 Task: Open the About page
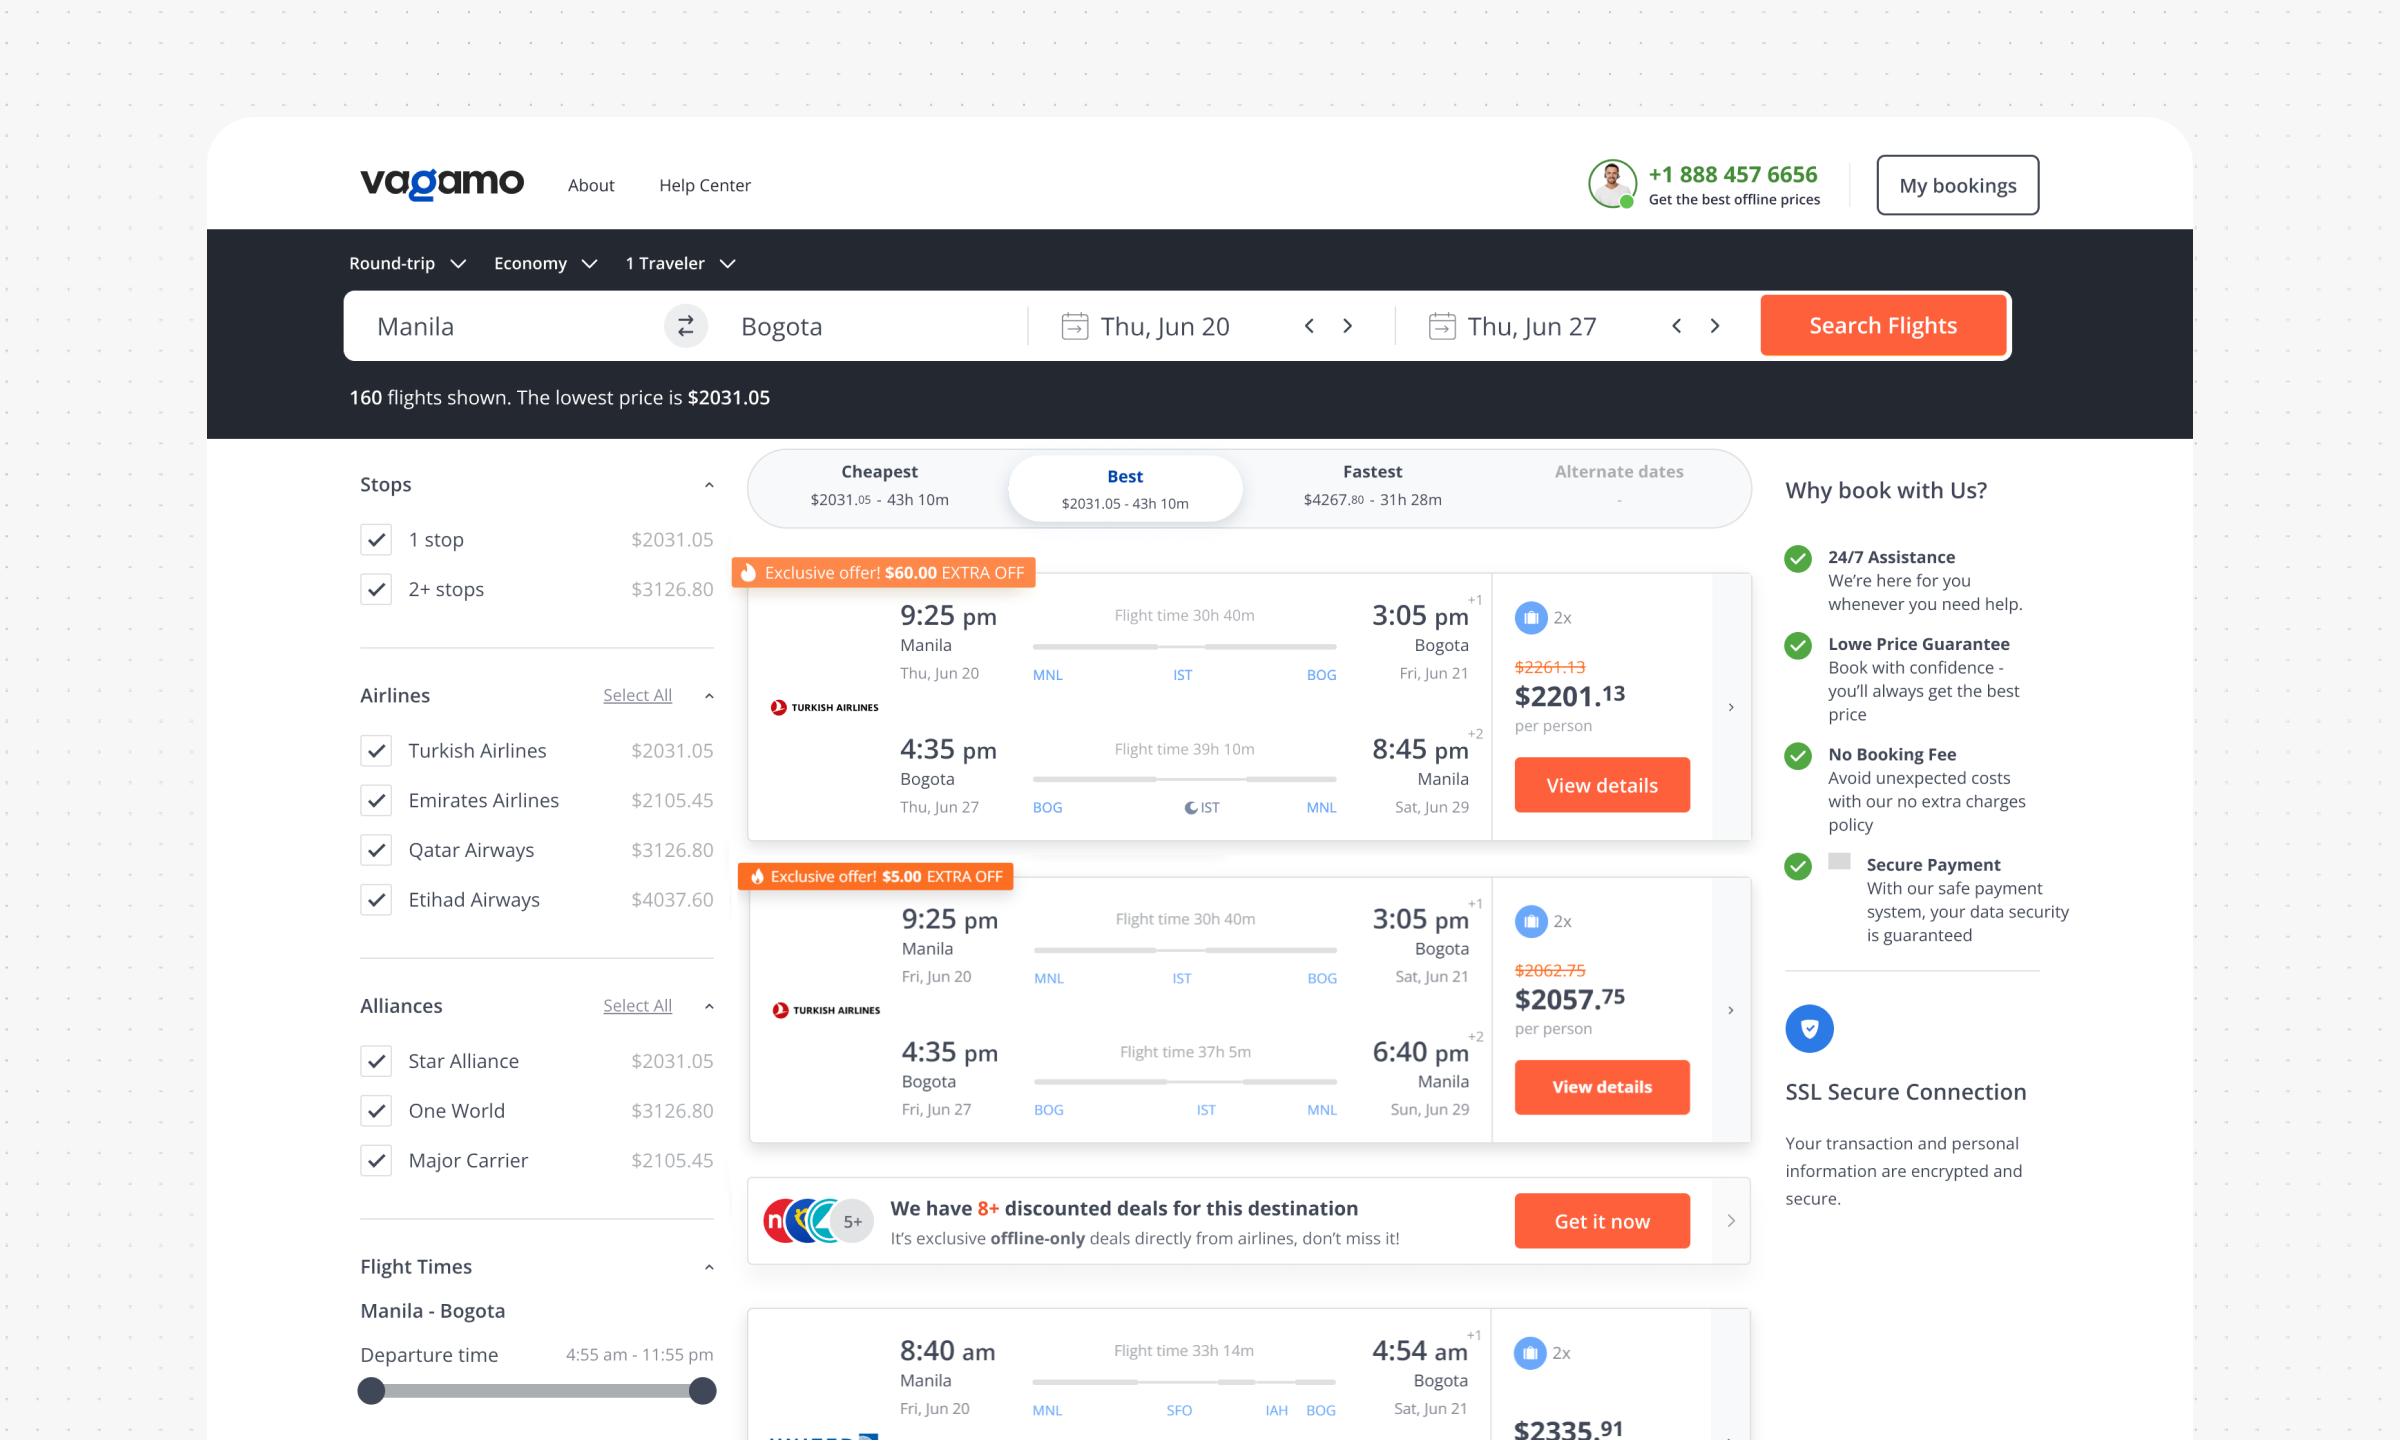591,185
